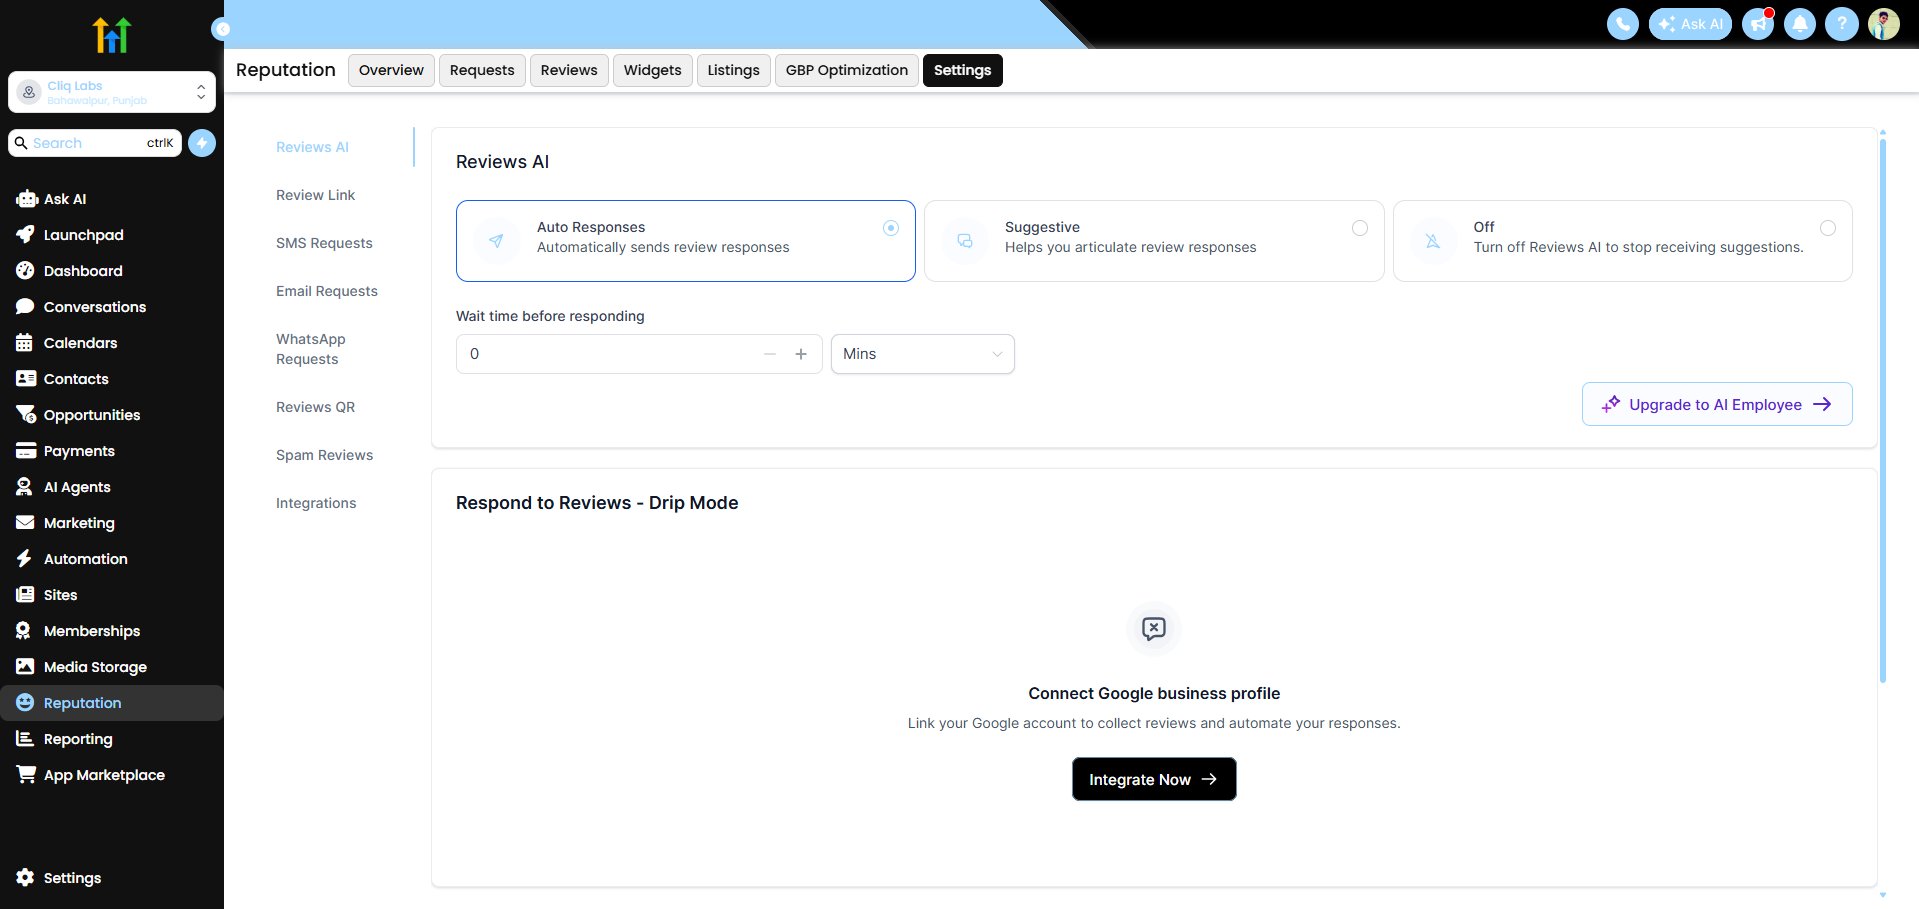Open App Marketplace in the sidebar

(112, 775)
